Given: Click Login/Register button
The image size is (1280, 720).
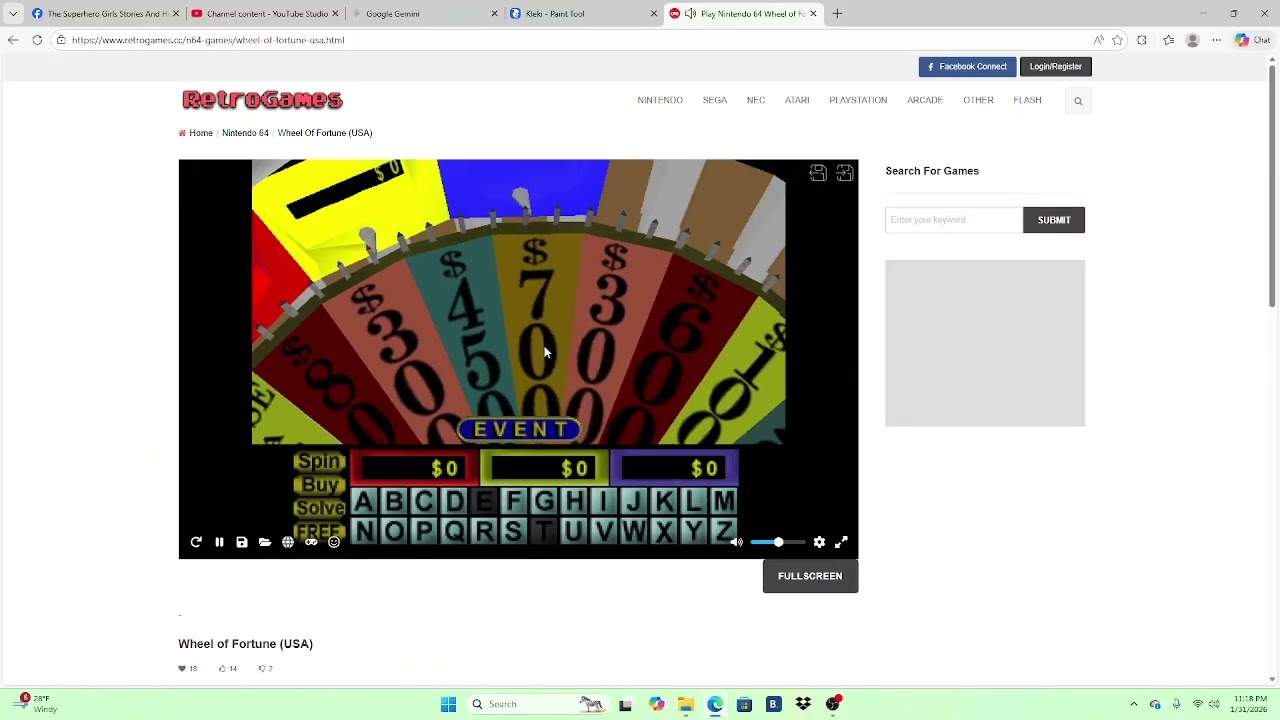Looking at the screenshot, I should (1056, 67).
